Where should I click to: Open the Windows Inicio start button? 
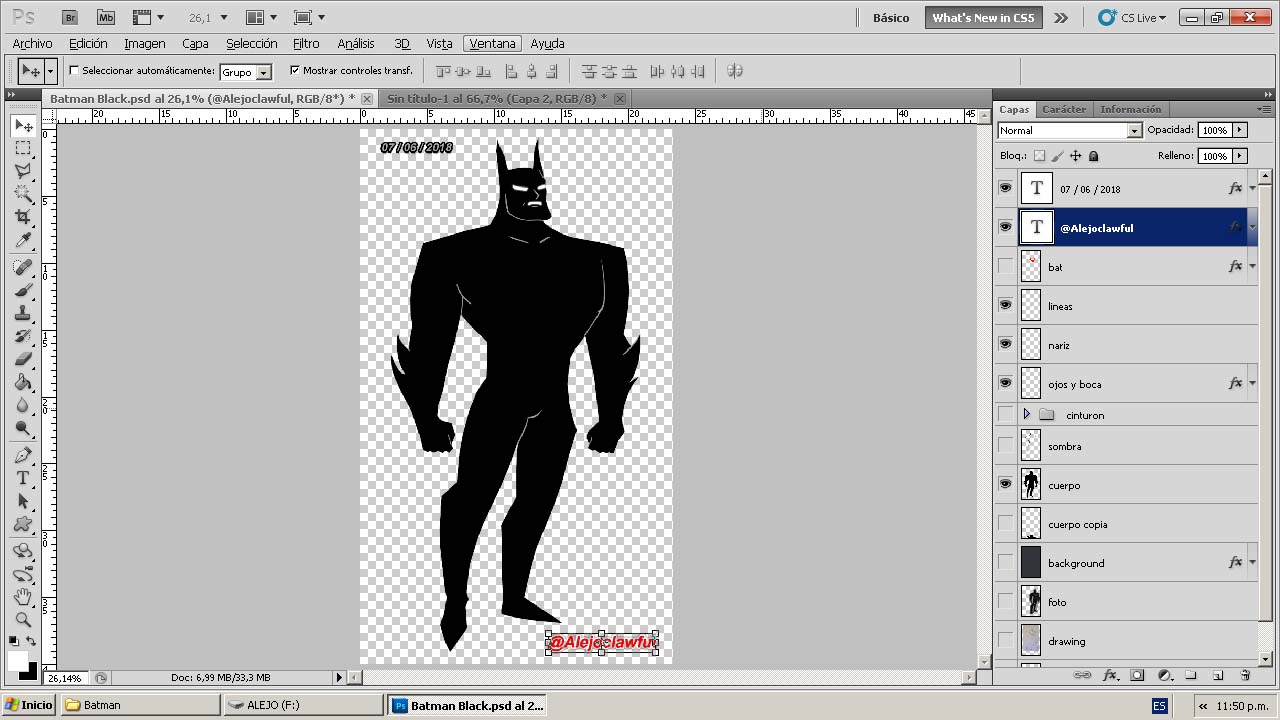pos(29,705)
